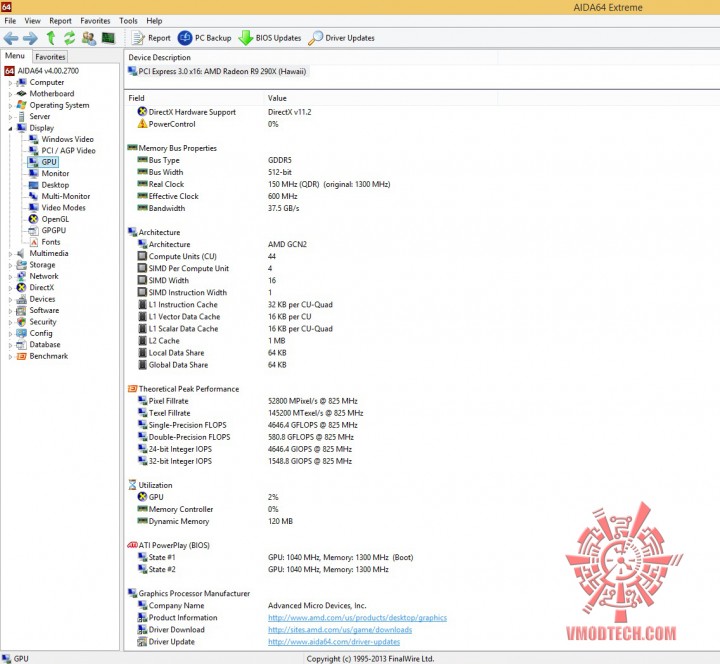Click the DirectX Hardware Support icon
720x664 pixels.
(142, 112)
